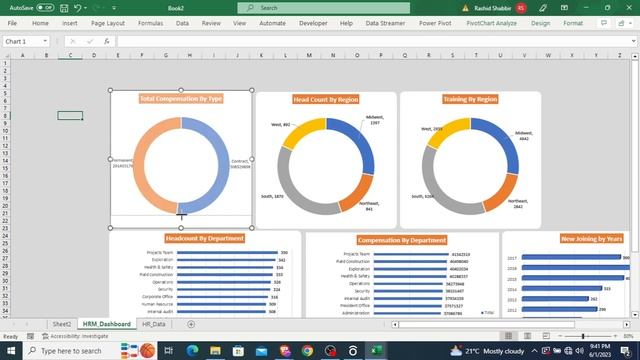The width and height of the screenshot is (640, 360).
Task: Expand the Name Box dropdown
Action: (x=45, y=41)
